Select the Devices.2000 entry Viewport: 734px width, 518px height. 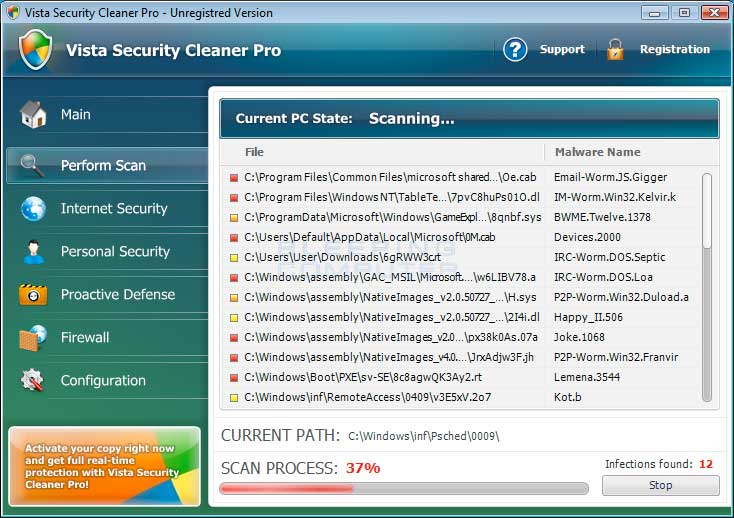tap(587, 237)
